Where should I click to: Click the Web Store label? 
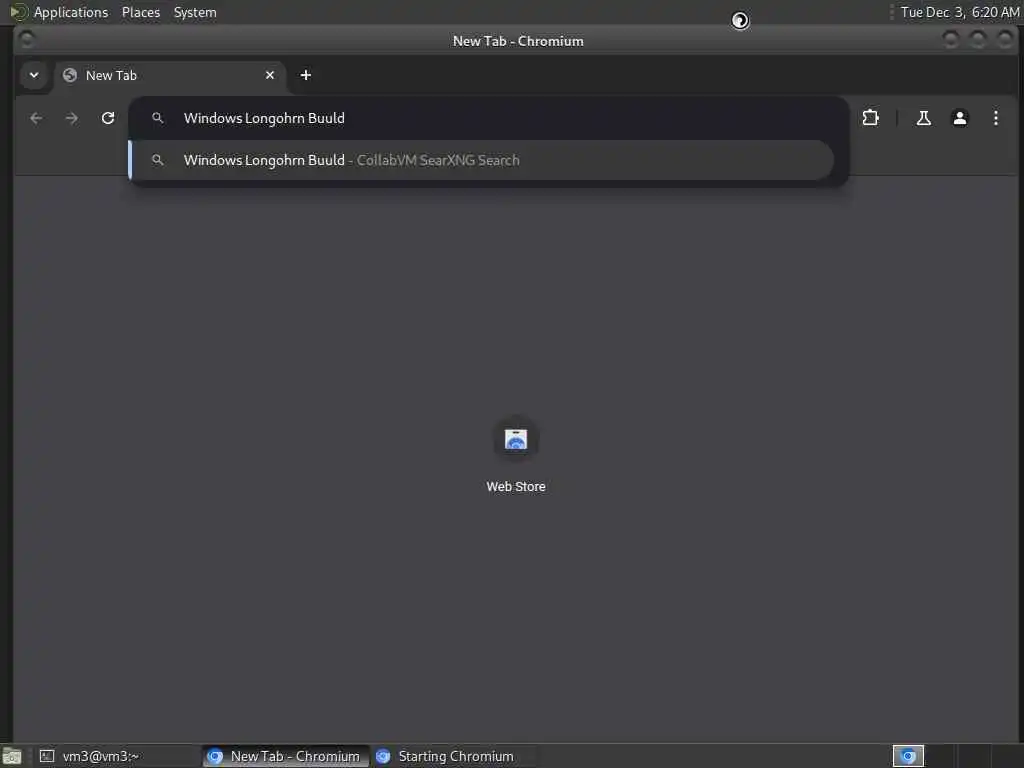516,487
